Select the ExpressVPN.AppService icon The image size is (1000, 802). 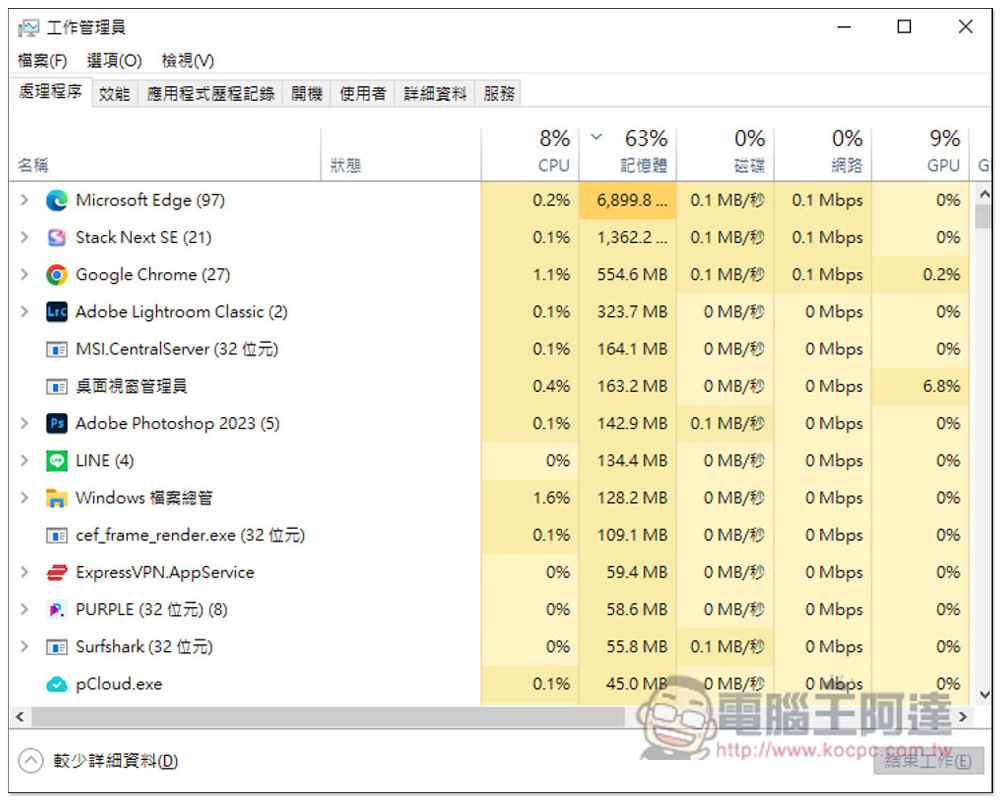tap(57, 573)
